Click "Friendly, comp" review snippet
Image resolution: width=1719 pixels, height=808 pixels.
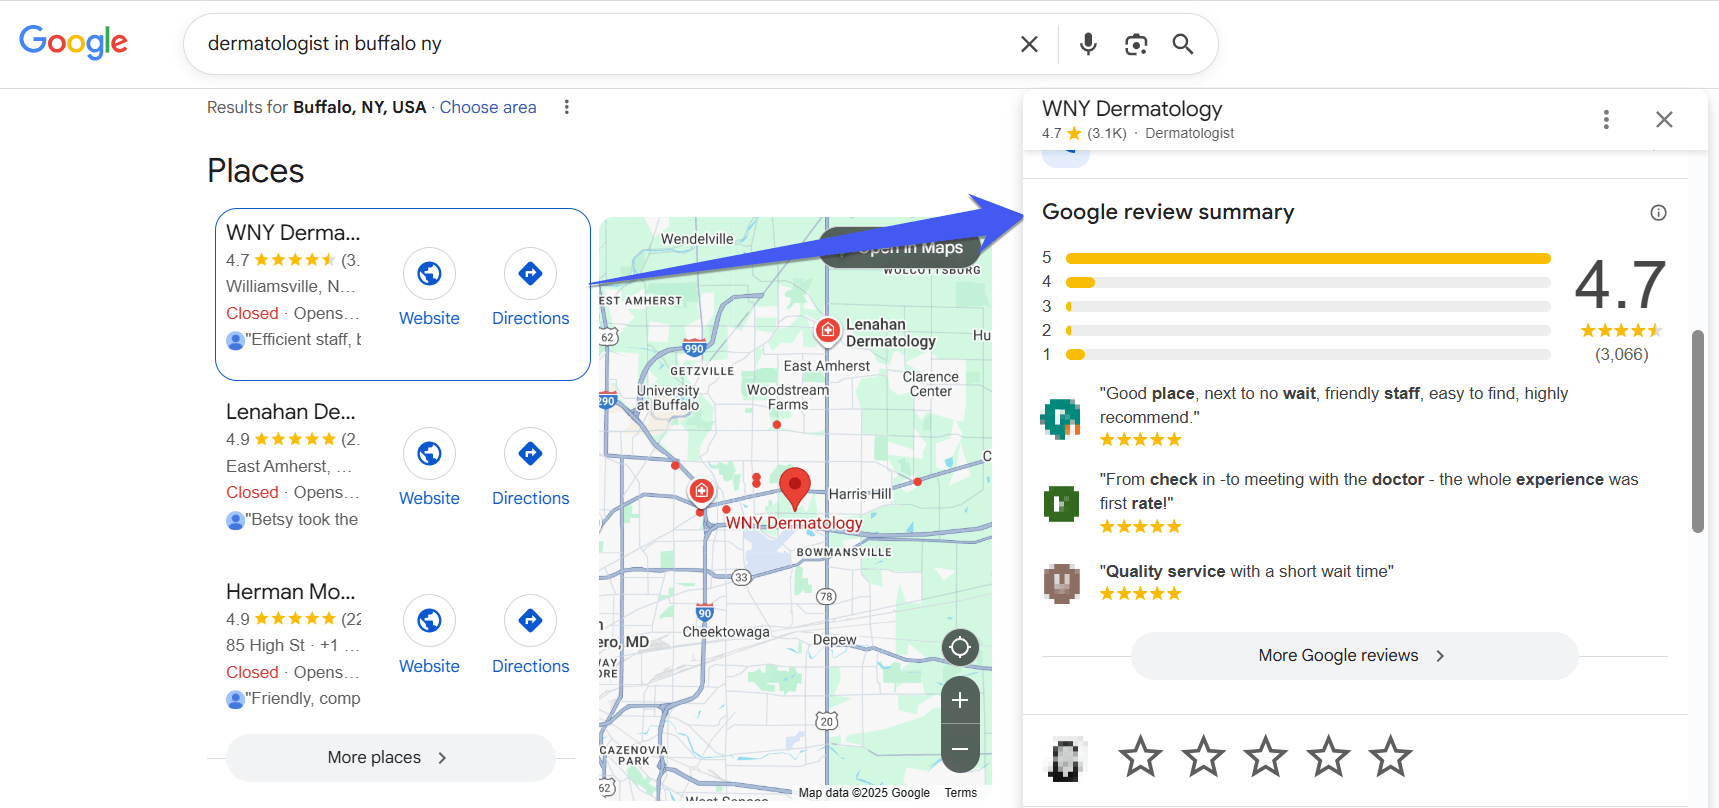[303, 699]
